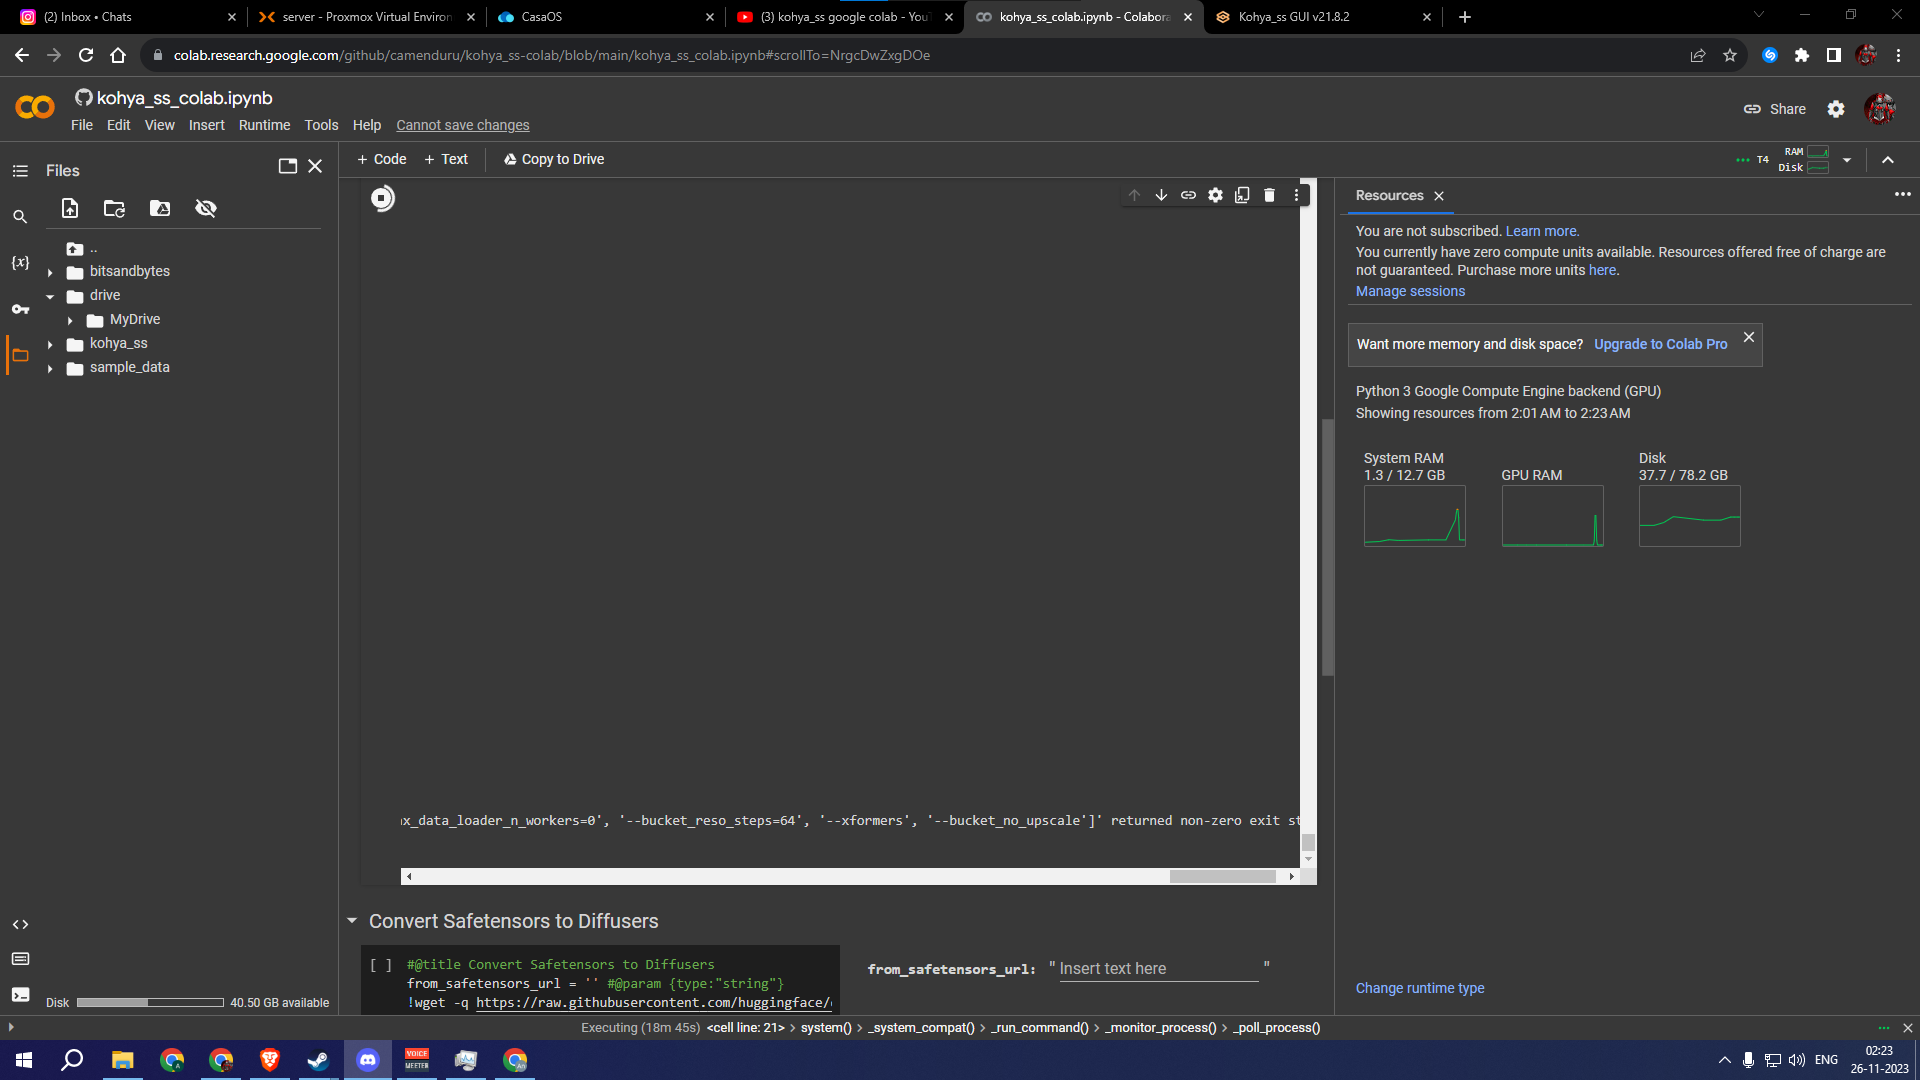Screen dimensions: 1920x1080
Task: Open the variables inspector panel
Action: [20, 262]
